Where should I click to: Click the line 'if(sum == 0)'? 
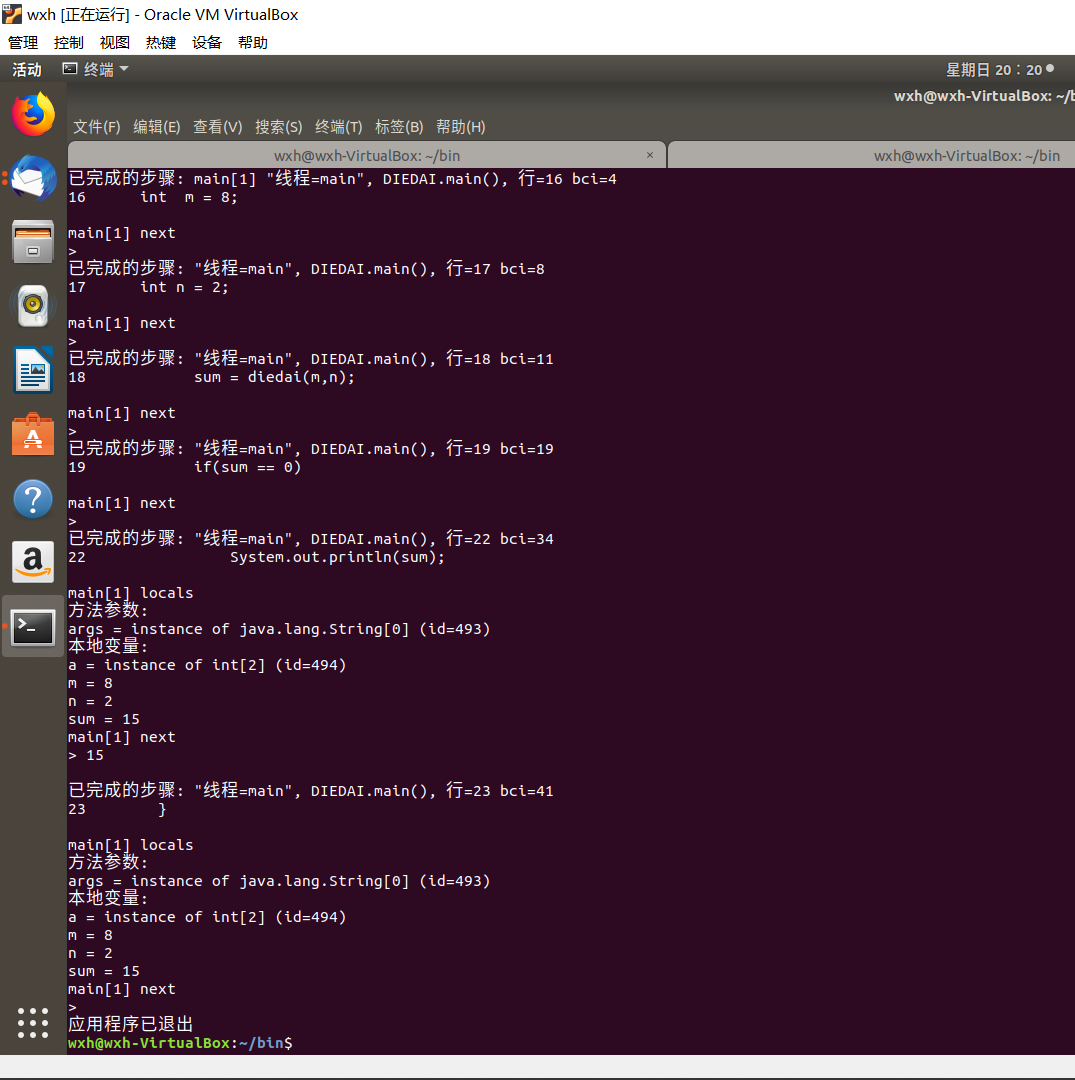point(247,467)
